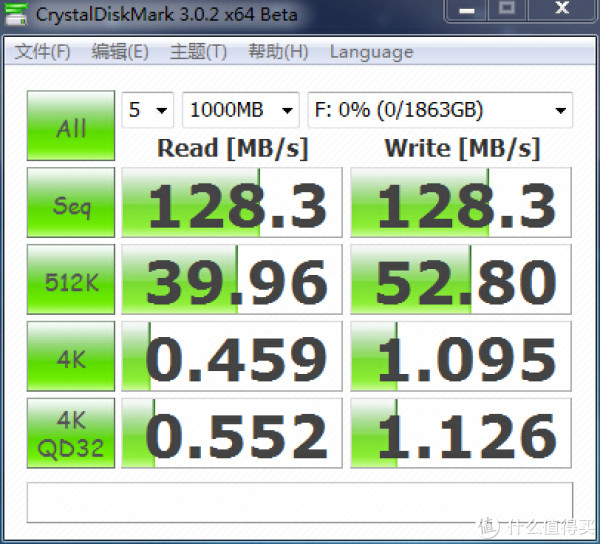The width and height of the screenshot is (600, 544).
Task: Start the 512K benchmark test
Action: (71, 279)
